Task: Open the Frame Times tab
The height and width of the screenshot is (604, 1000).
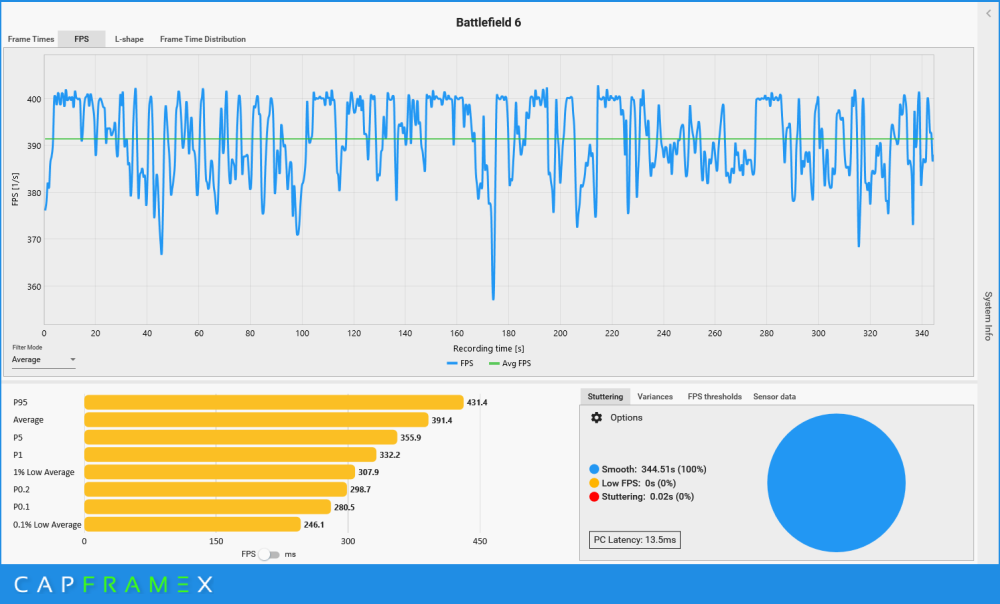Action: [31, 39]
